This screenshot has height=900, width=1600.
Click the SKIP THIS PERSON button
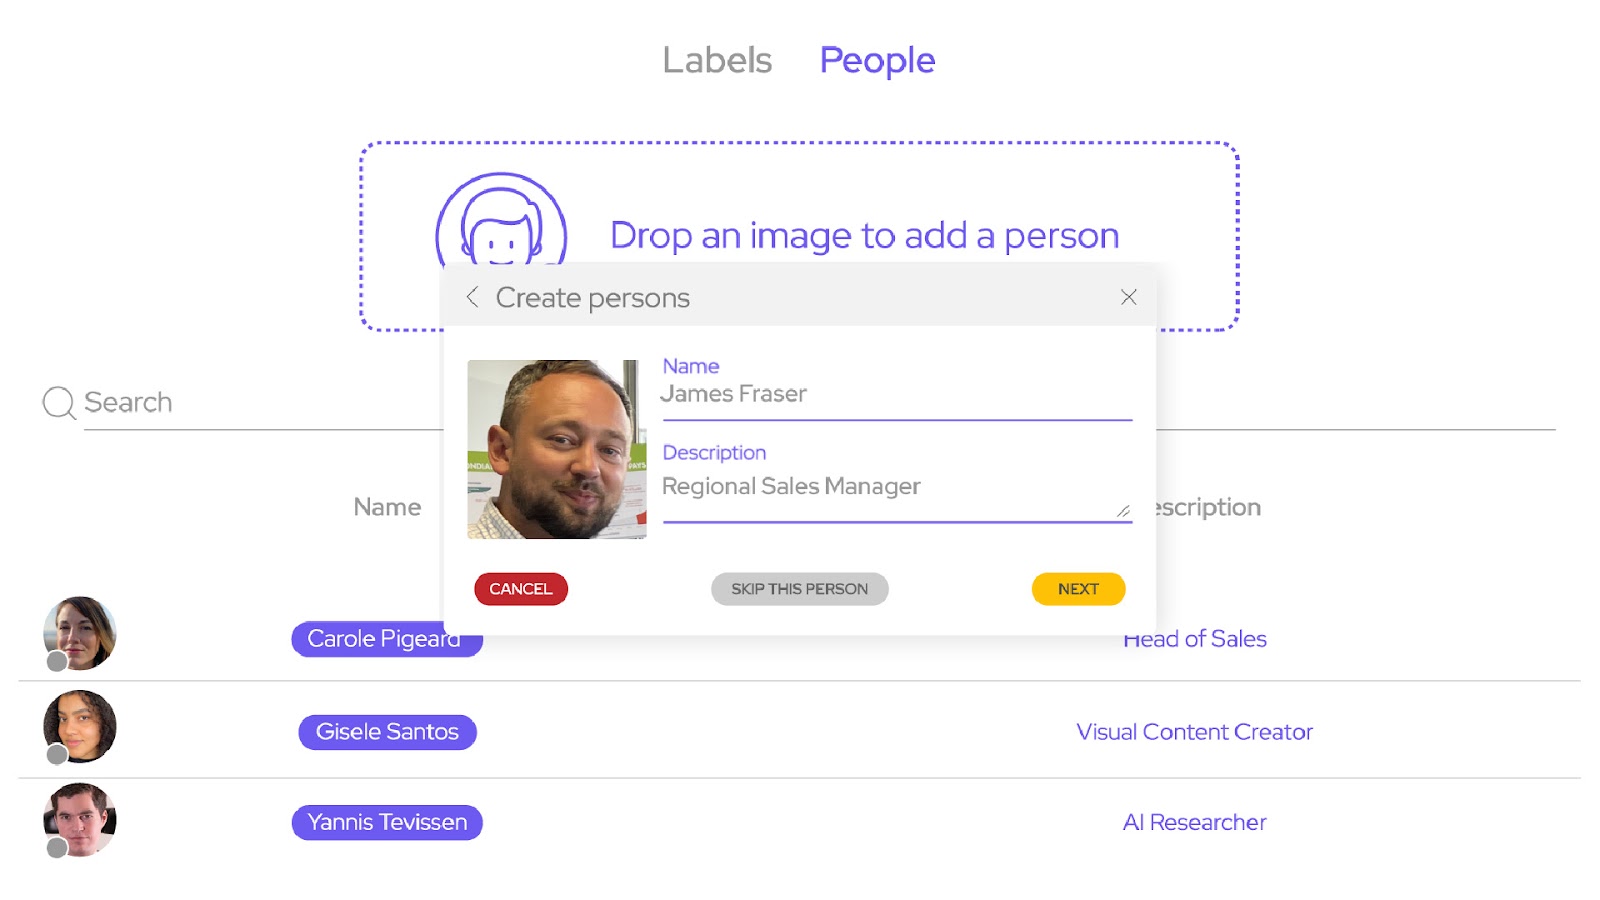point(799,589)
